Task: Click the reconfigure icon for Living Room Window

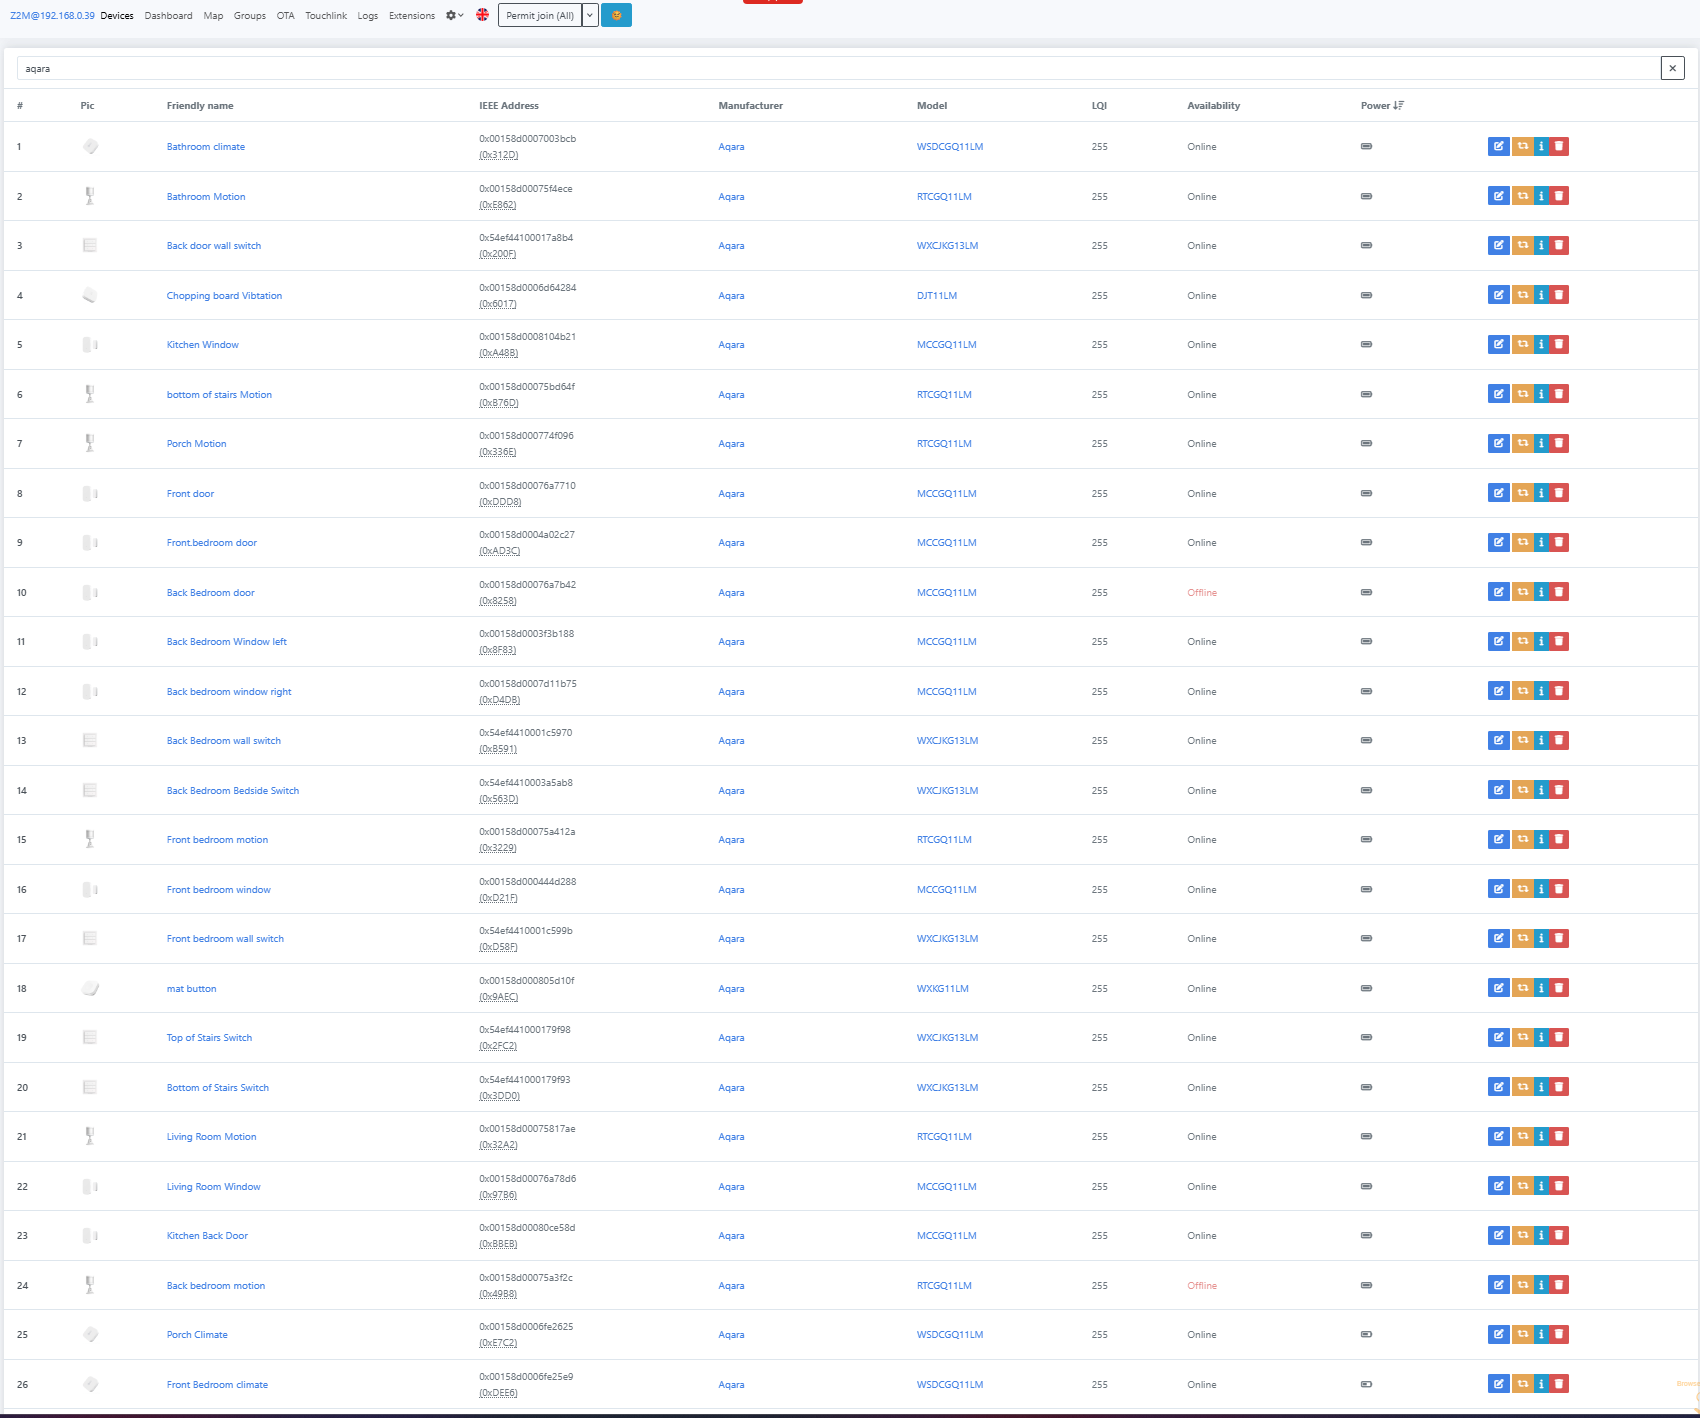Action: point(1522,1186)
